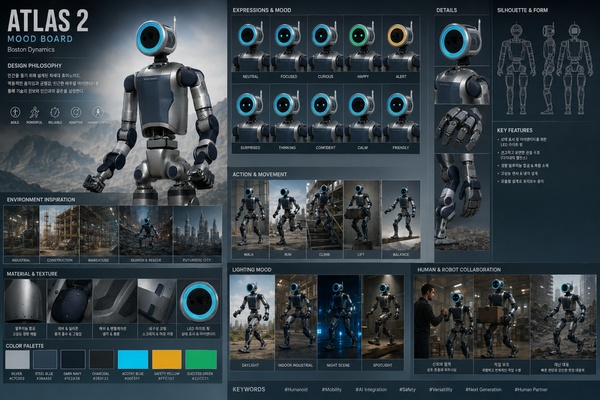
Task: Click the Action & Movement heading
Action: point(259,174)
